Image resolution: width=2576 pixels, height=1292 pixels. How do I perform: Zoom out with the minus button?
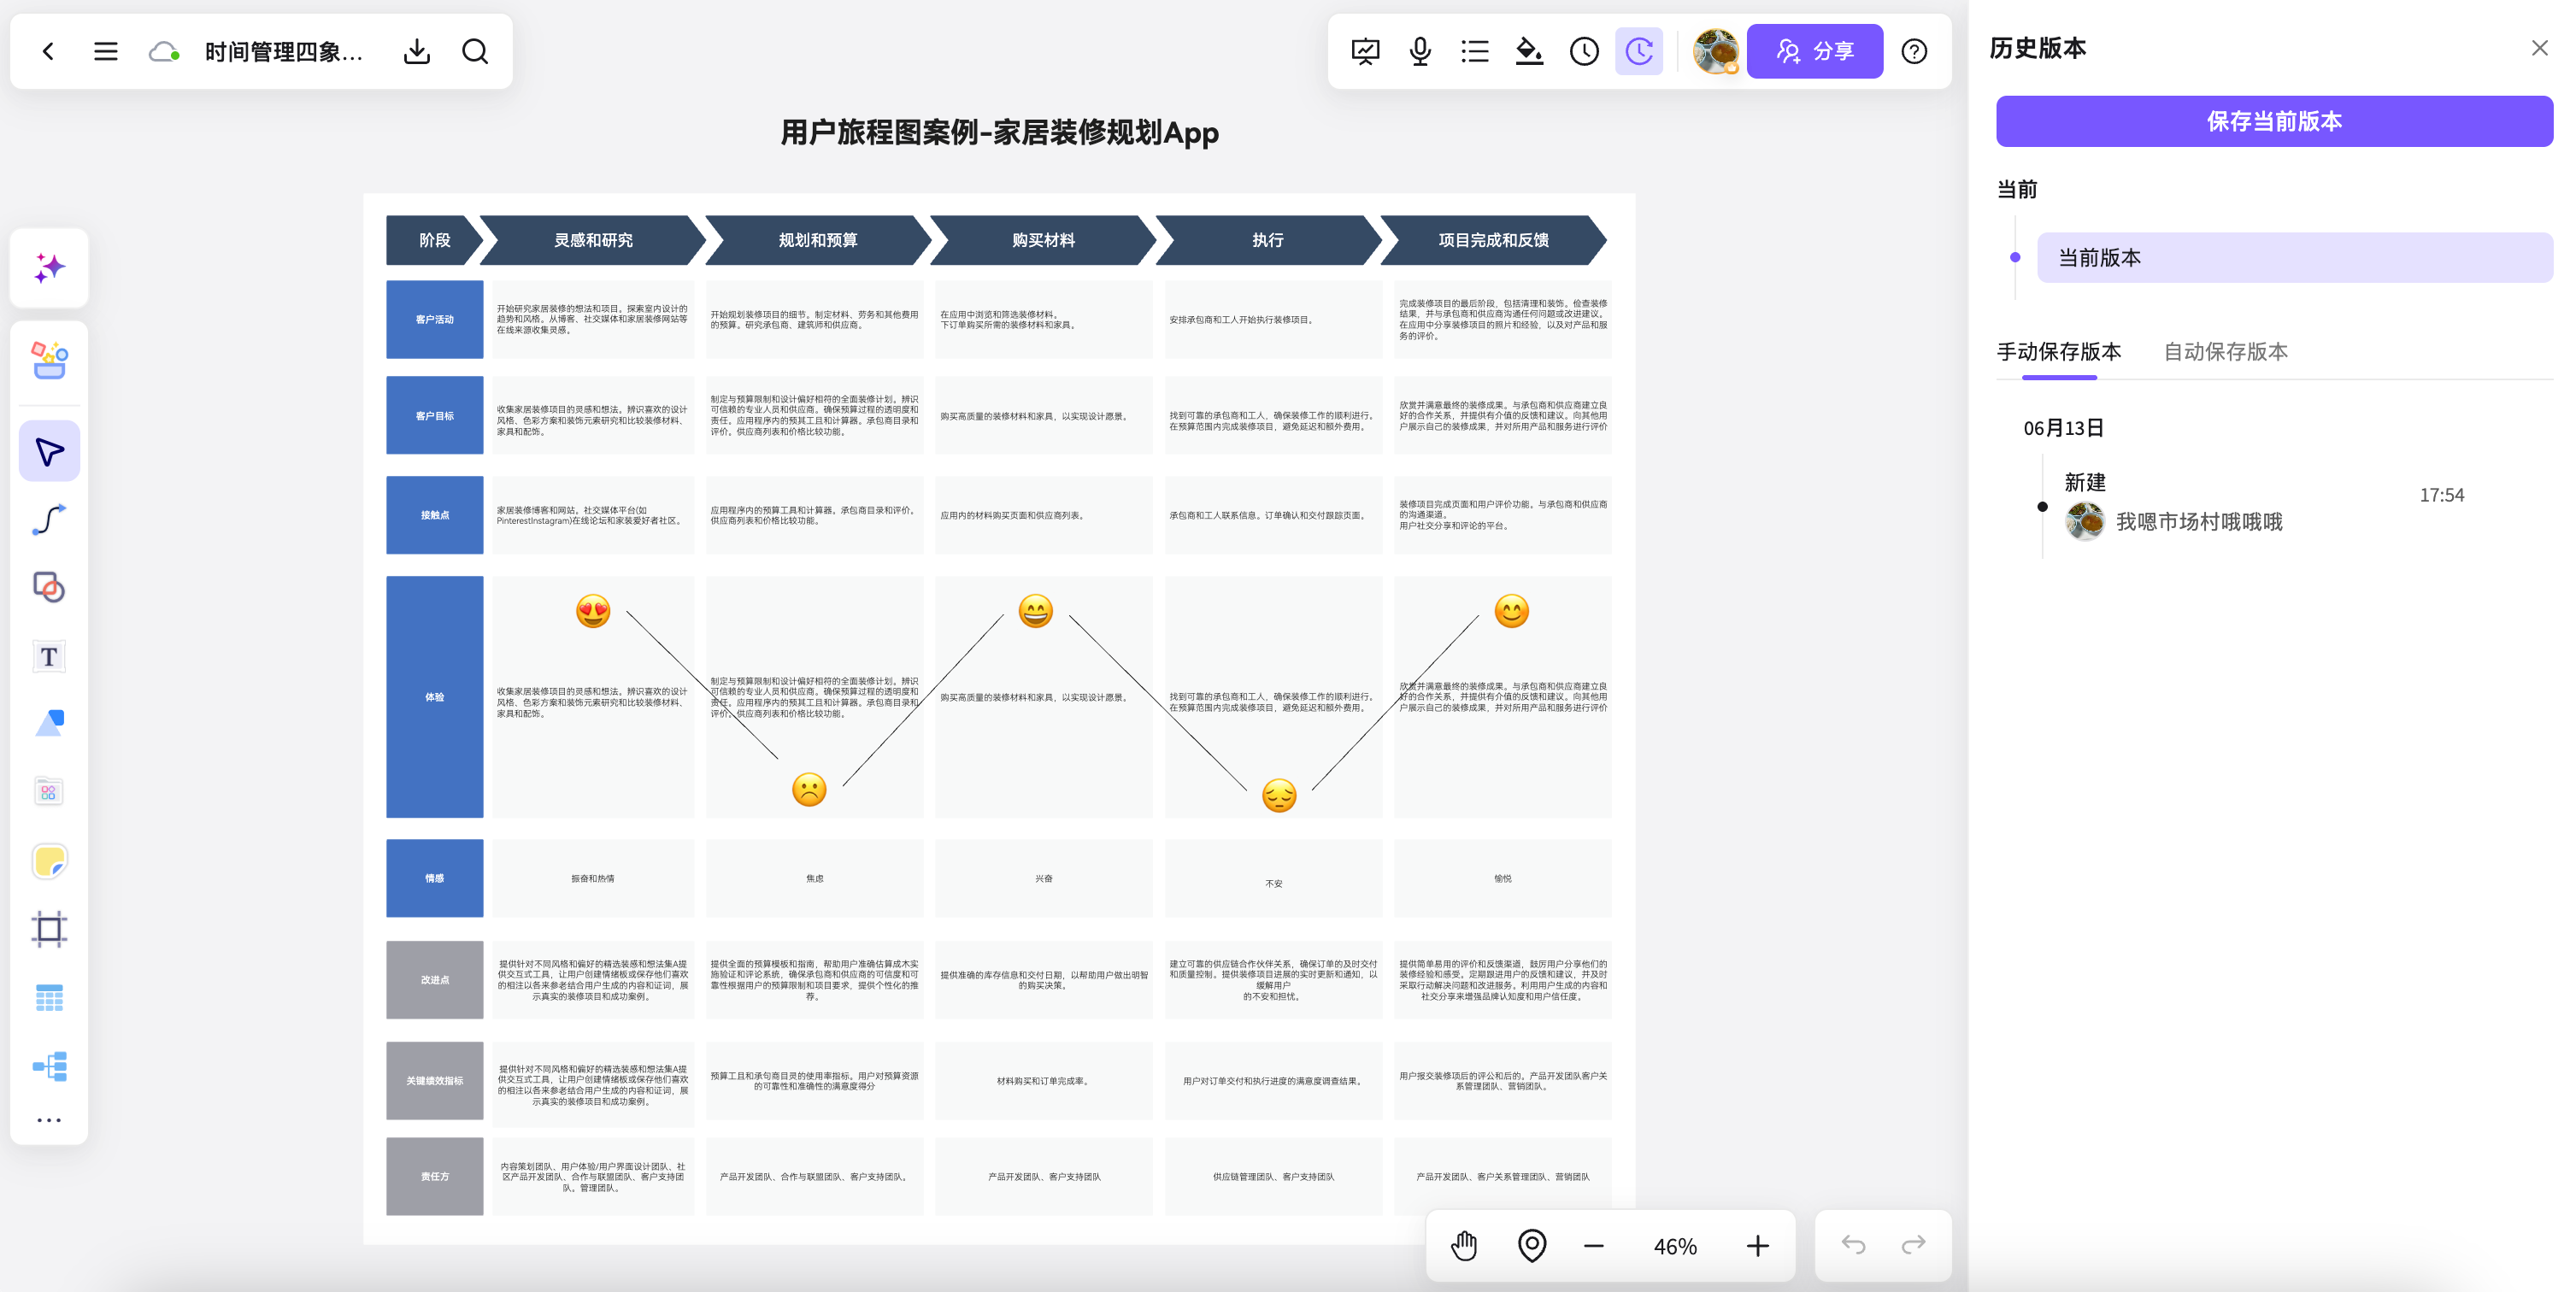[1594, 1246]
